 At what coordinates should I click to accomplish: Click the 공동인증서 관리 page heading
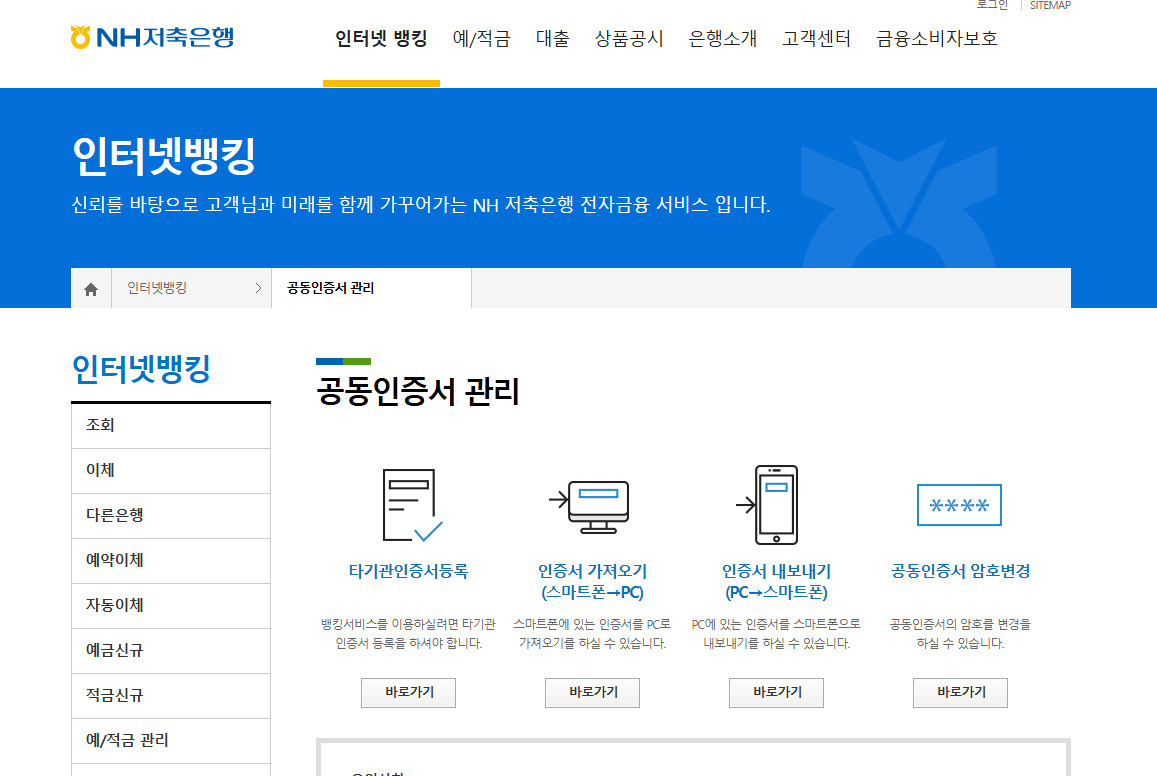coord(418,392)
